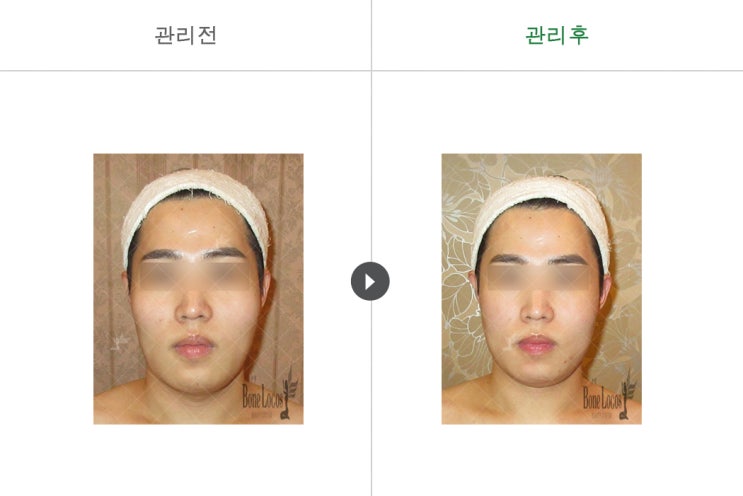This screenshot has width=743, height=496.
Task: Click Bone Locos watermark text on left photo
Action: pyautogui.click(x=263, y=396)
